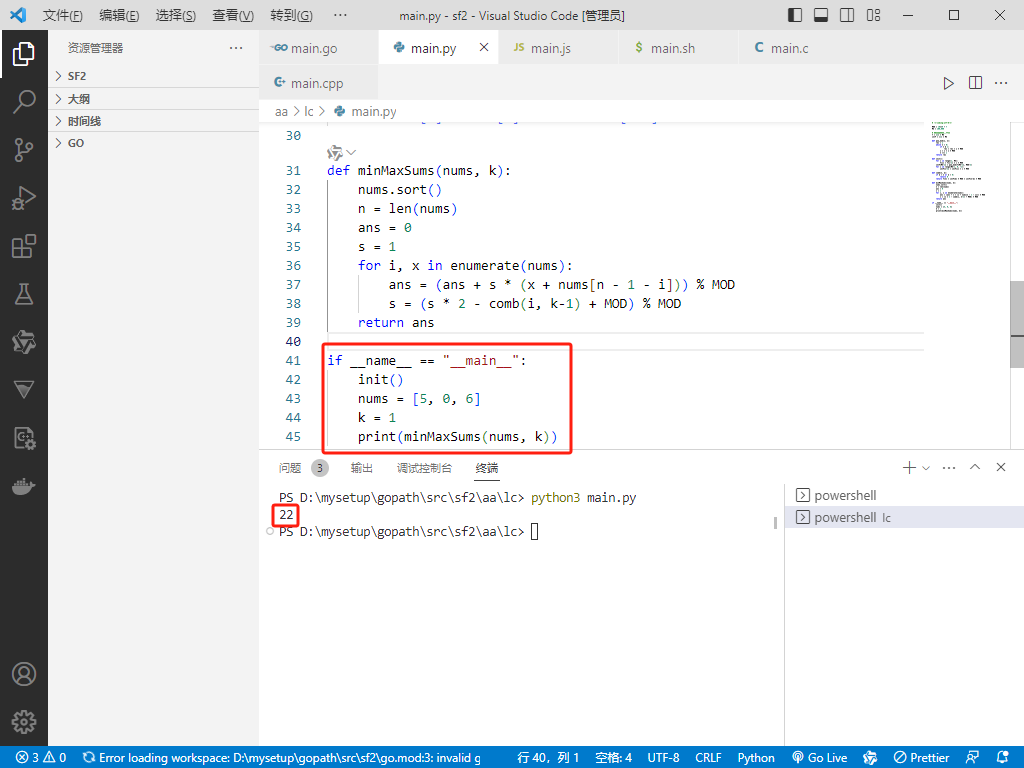Open the Explorer view in activity bar
Viewport: 1024px width, 768px height.
click(24, 54)
